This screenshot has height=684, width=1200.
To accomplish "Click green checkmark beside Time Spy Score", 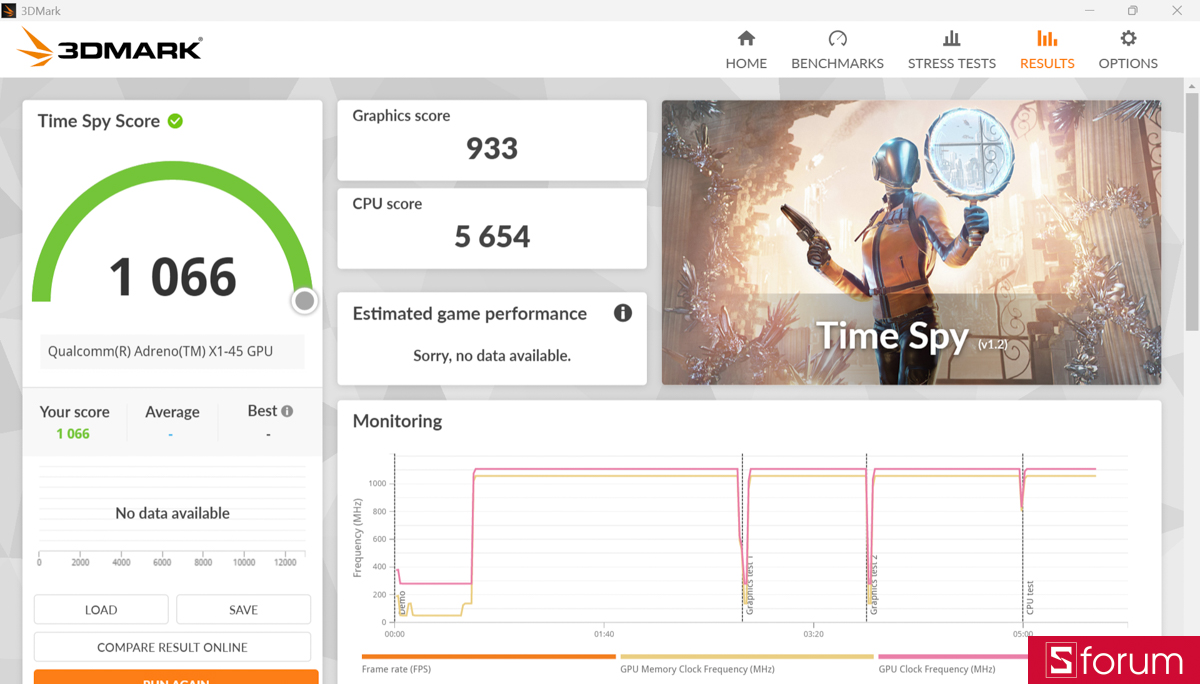I will point(177,120).
